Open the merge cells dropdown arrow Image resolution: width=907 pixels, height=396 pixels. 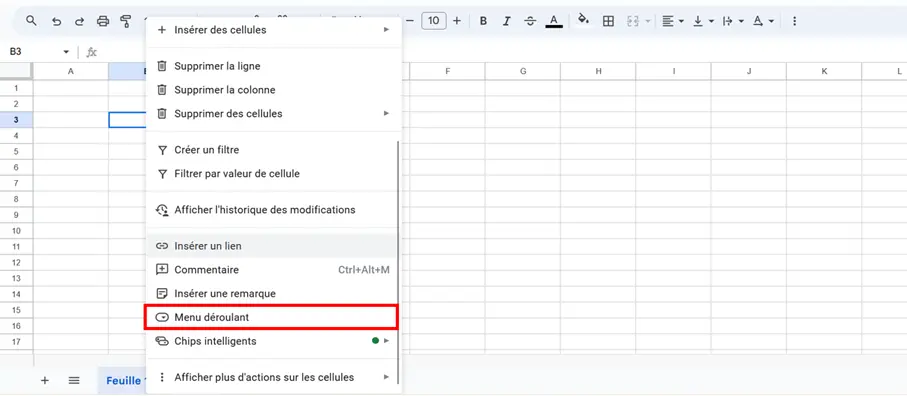point(648,21)
